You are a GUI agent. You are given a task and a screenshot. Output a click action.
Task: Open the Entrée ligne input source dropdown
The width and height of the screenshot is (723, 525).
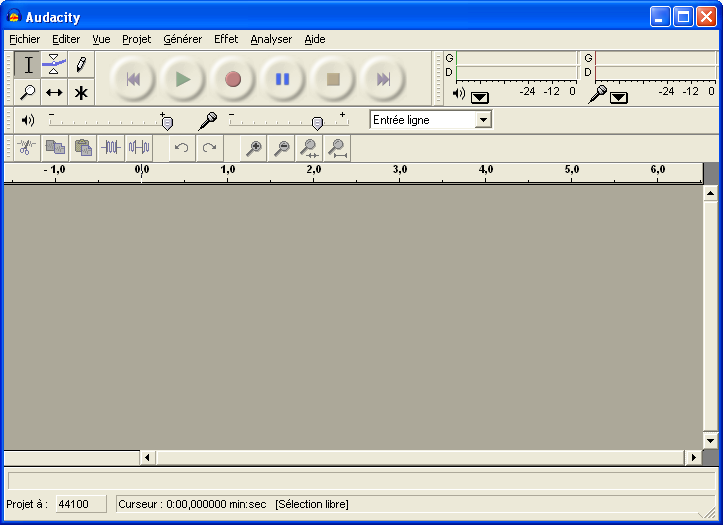[x=483, y=120]
